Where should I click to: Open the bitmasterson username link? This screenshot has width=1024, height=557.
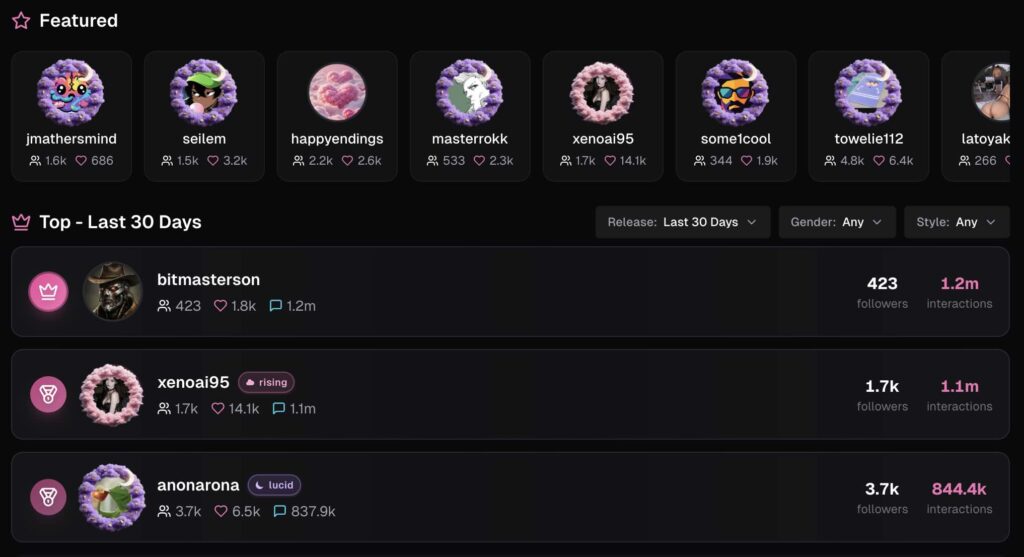208,280
